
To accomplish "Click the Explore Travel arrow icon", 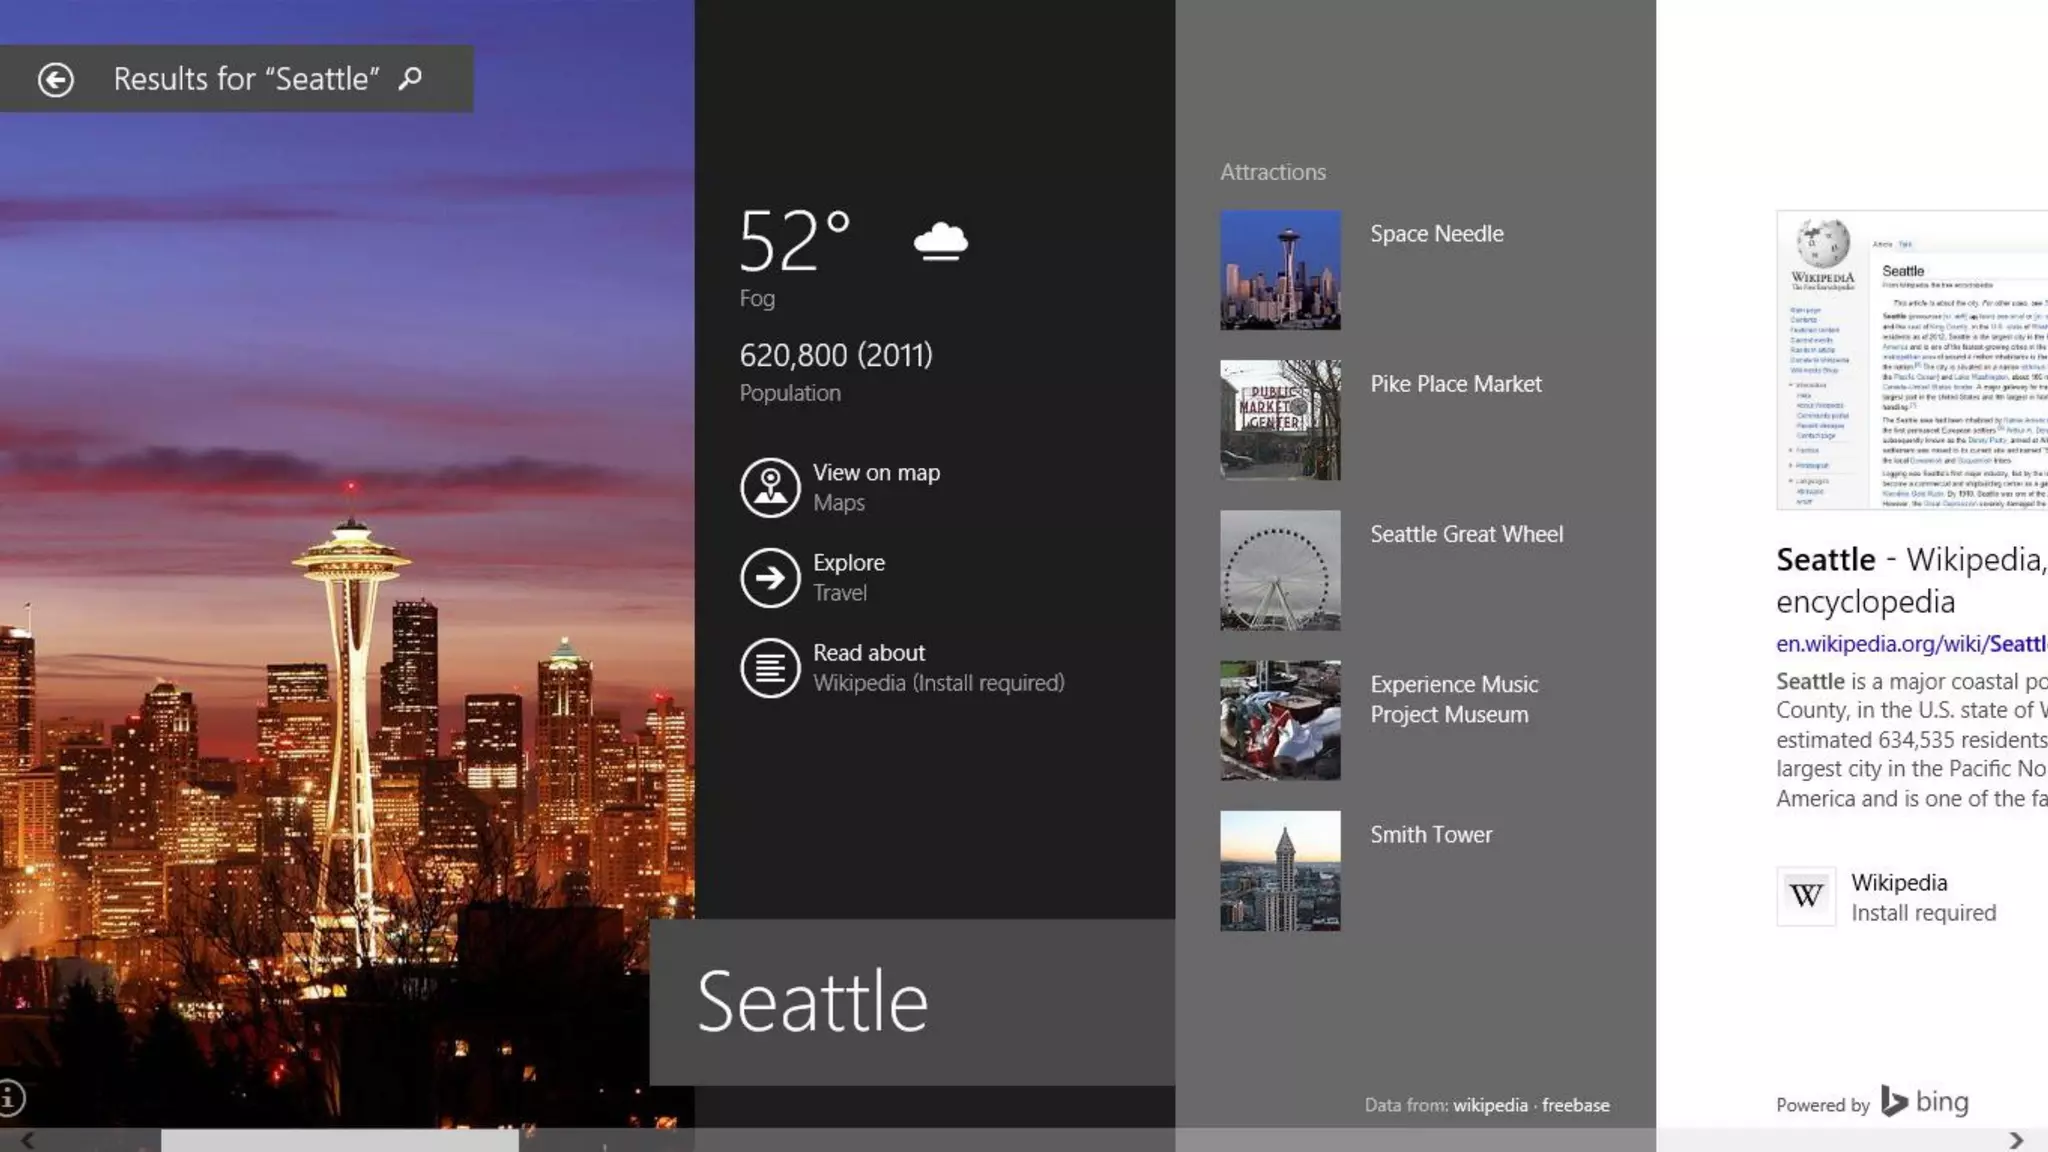I will pos(770,577).
